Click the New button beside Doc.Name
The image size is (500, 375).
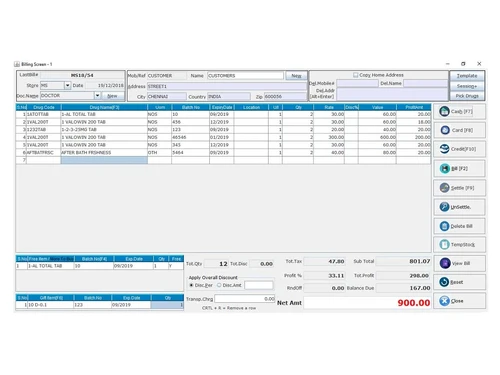tap(112, 96)
